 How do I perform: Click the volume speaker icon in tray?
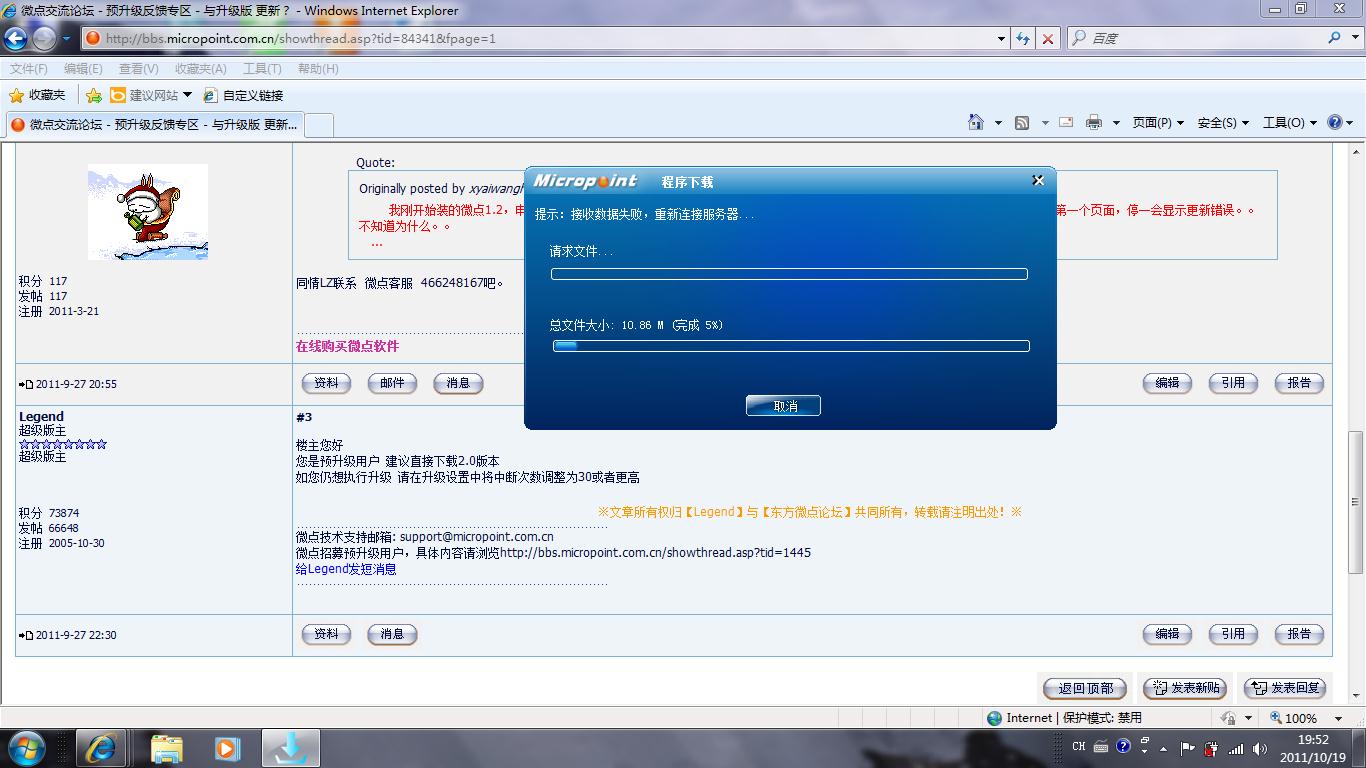[1258, 747]
